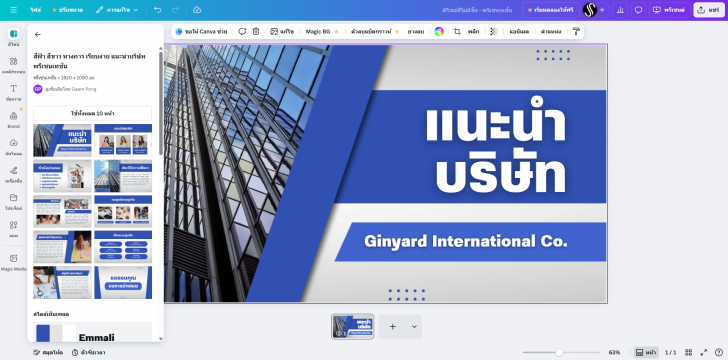Add collaborator with plus icon
The image size is (728, 360).
(x=602, y=10)
